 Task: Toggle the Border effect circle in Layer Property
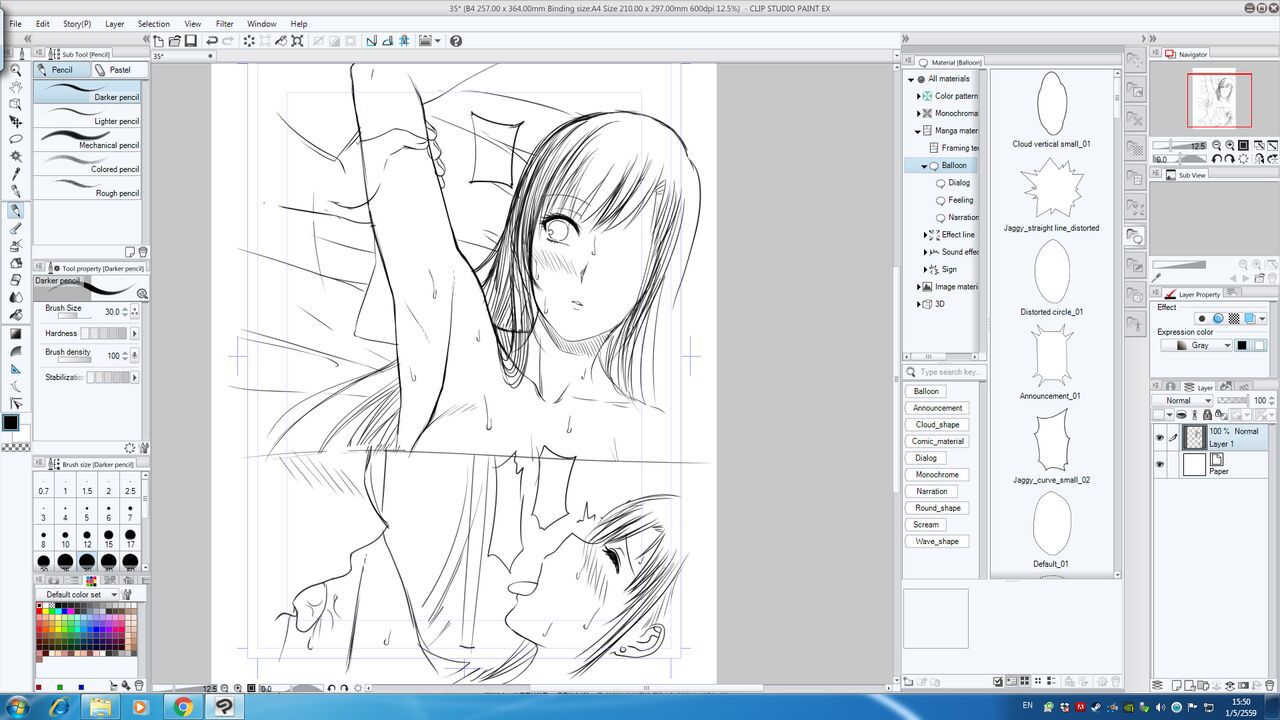coord(1202,319)
